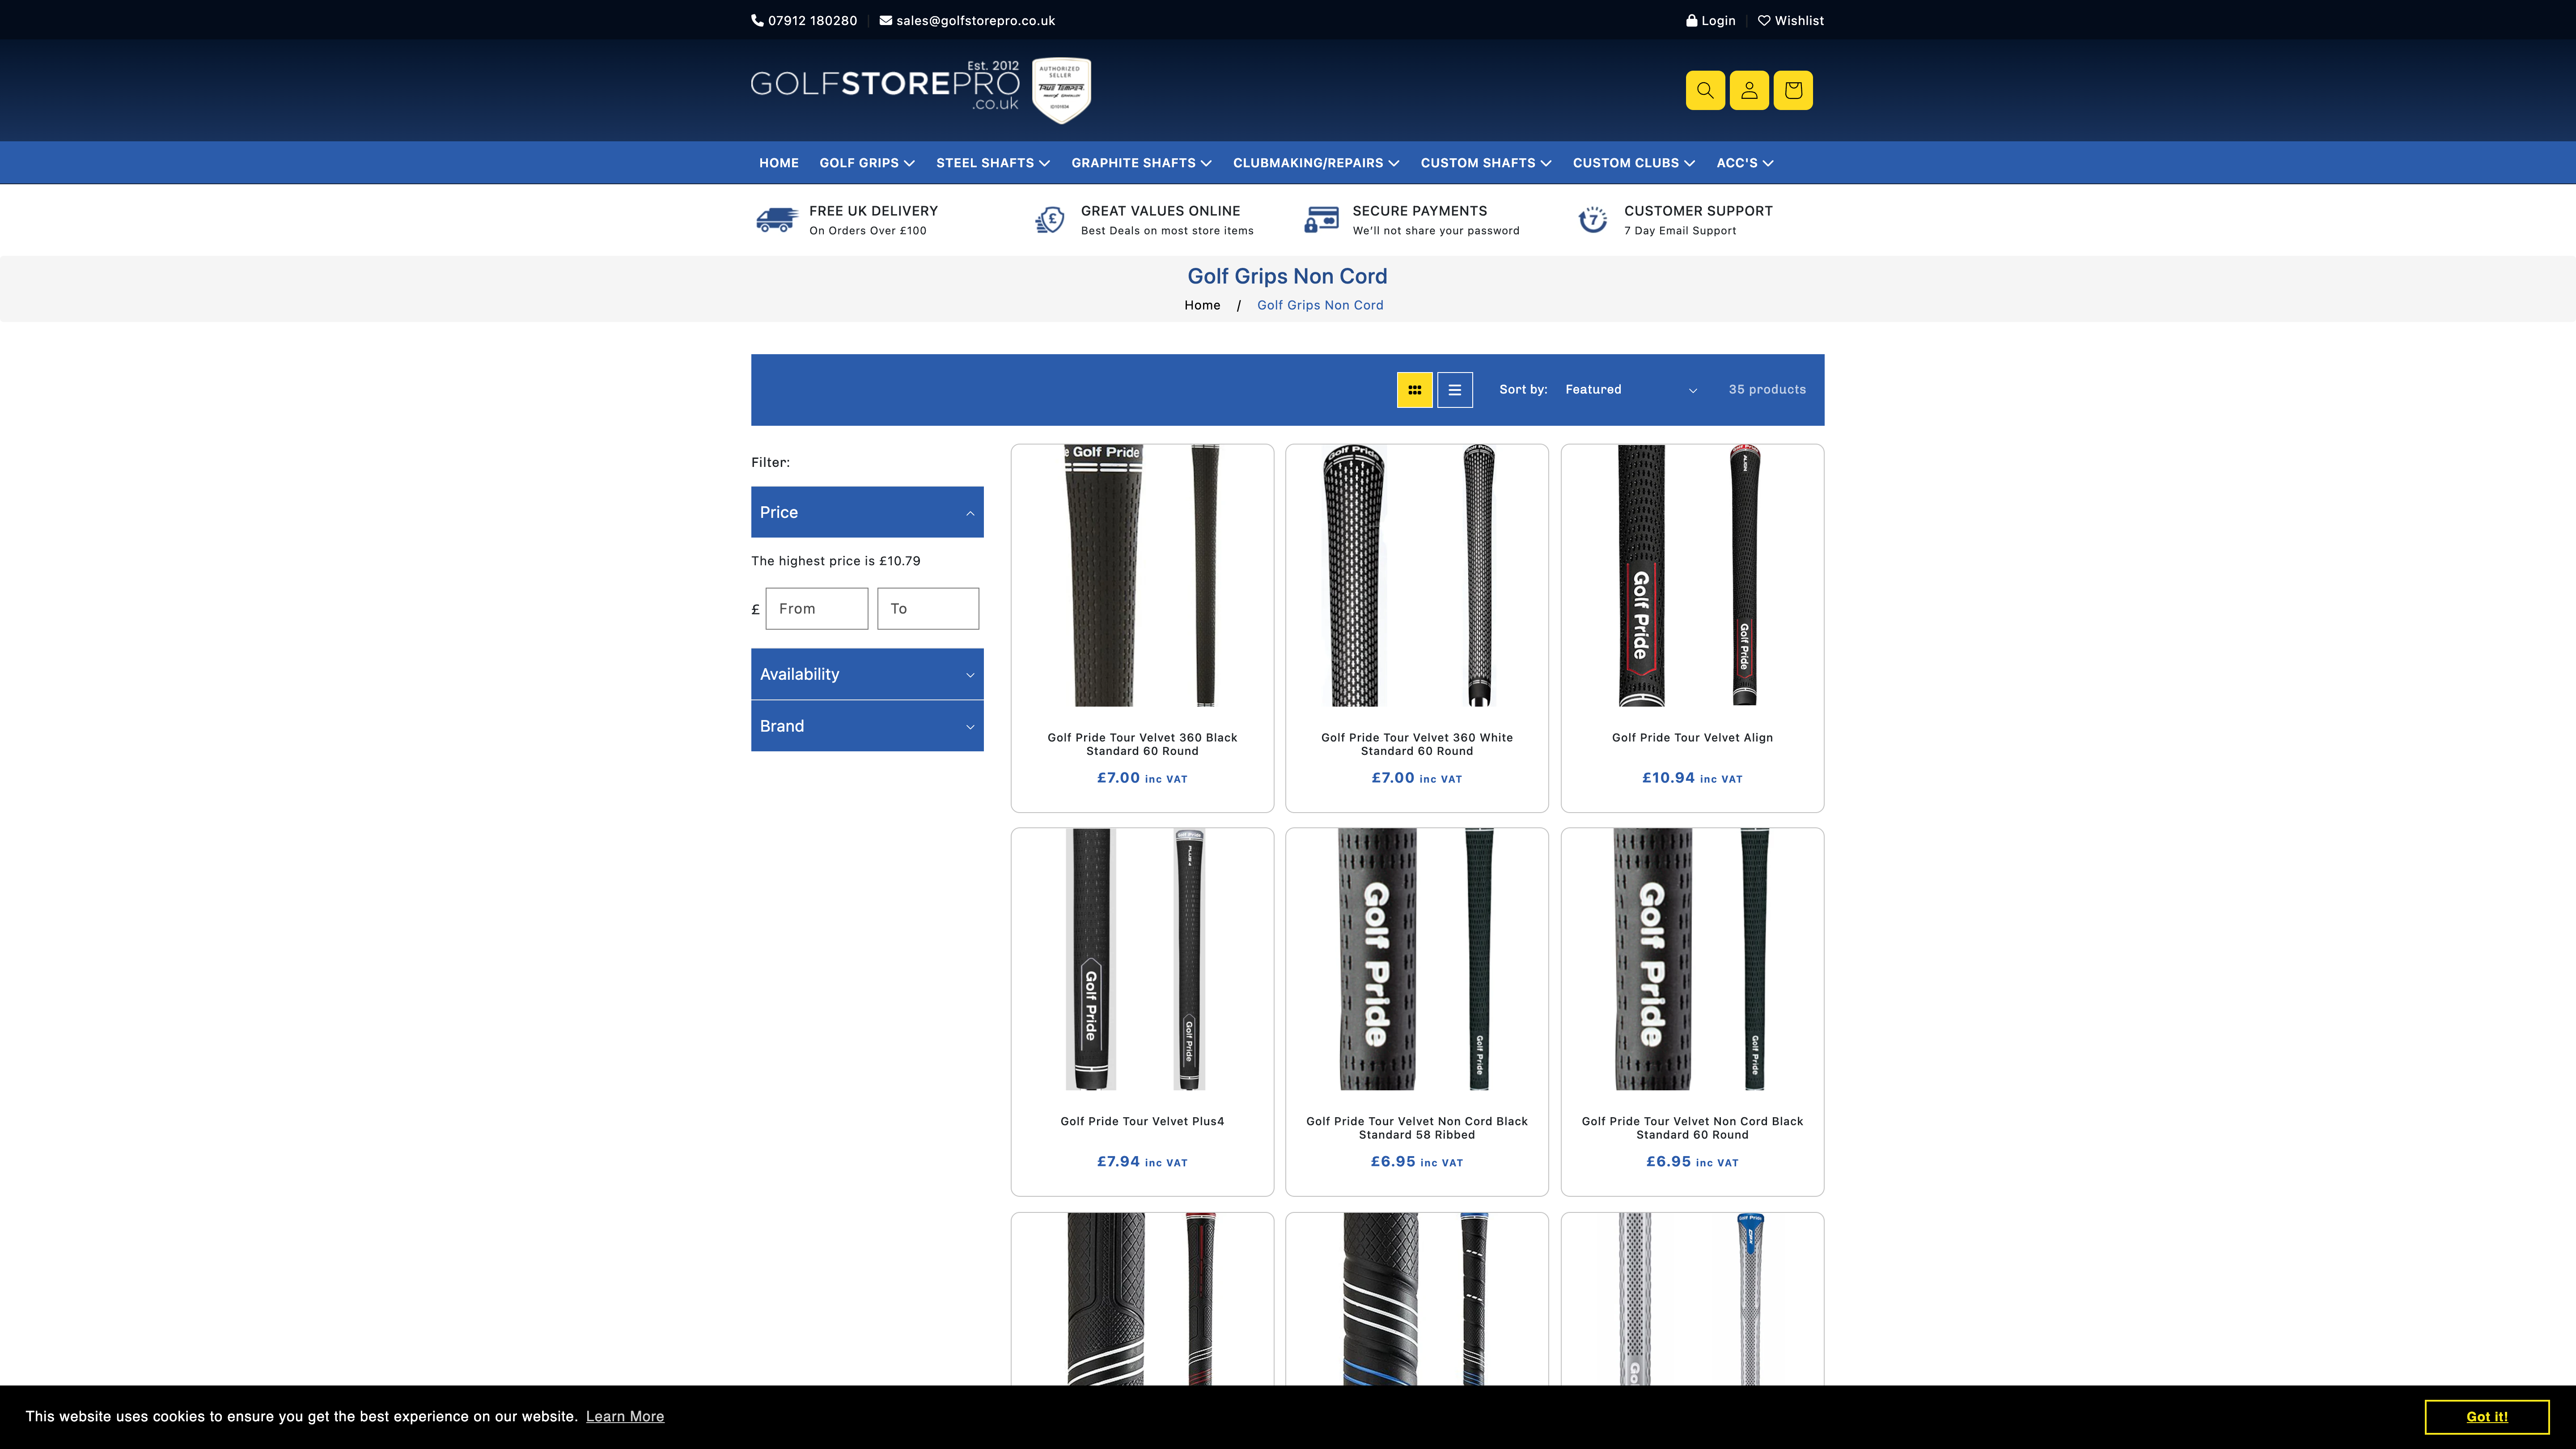Viewport: 2576px width, 1449px height.
Task: Click Non Cord Black Standard 58 Ribbed title
Action: [1416, 1128]
